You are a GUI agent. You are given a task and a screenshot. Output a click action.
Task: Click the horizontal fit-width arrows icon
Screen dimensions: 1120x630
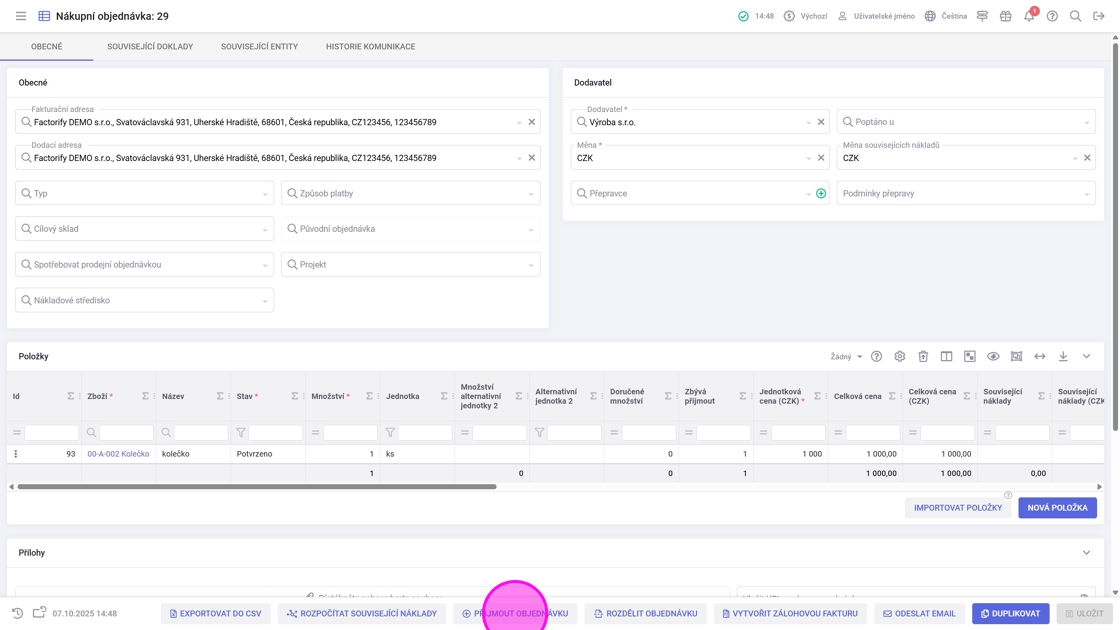point(1040,356)
